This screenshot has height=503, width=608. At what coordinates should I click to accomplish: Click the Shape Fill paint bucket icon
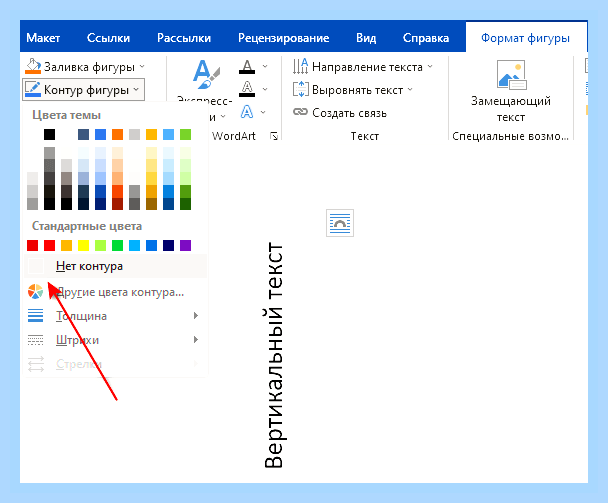coord(33,66)
